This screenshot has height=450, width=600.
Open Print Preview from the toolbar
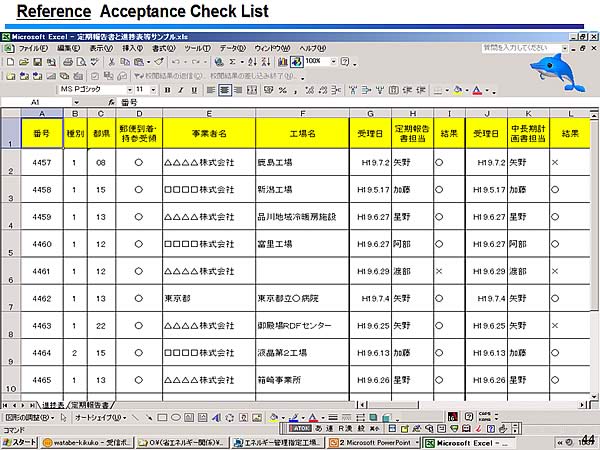point(81,62)
